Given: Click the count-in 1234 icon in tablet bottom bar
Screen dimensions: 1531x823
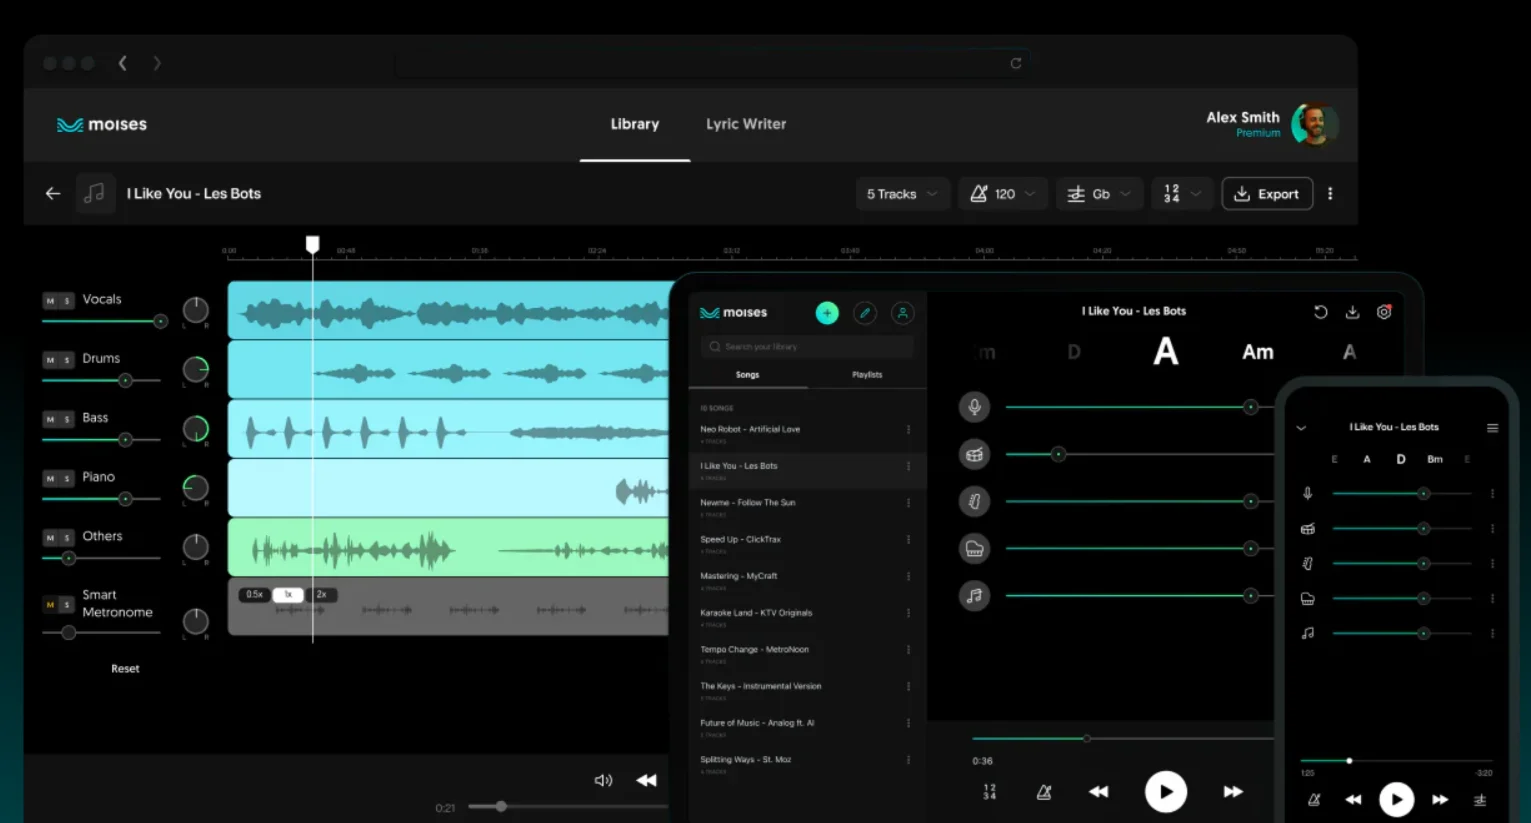Looking at the screenshot, I should click(x=989, y=792).
